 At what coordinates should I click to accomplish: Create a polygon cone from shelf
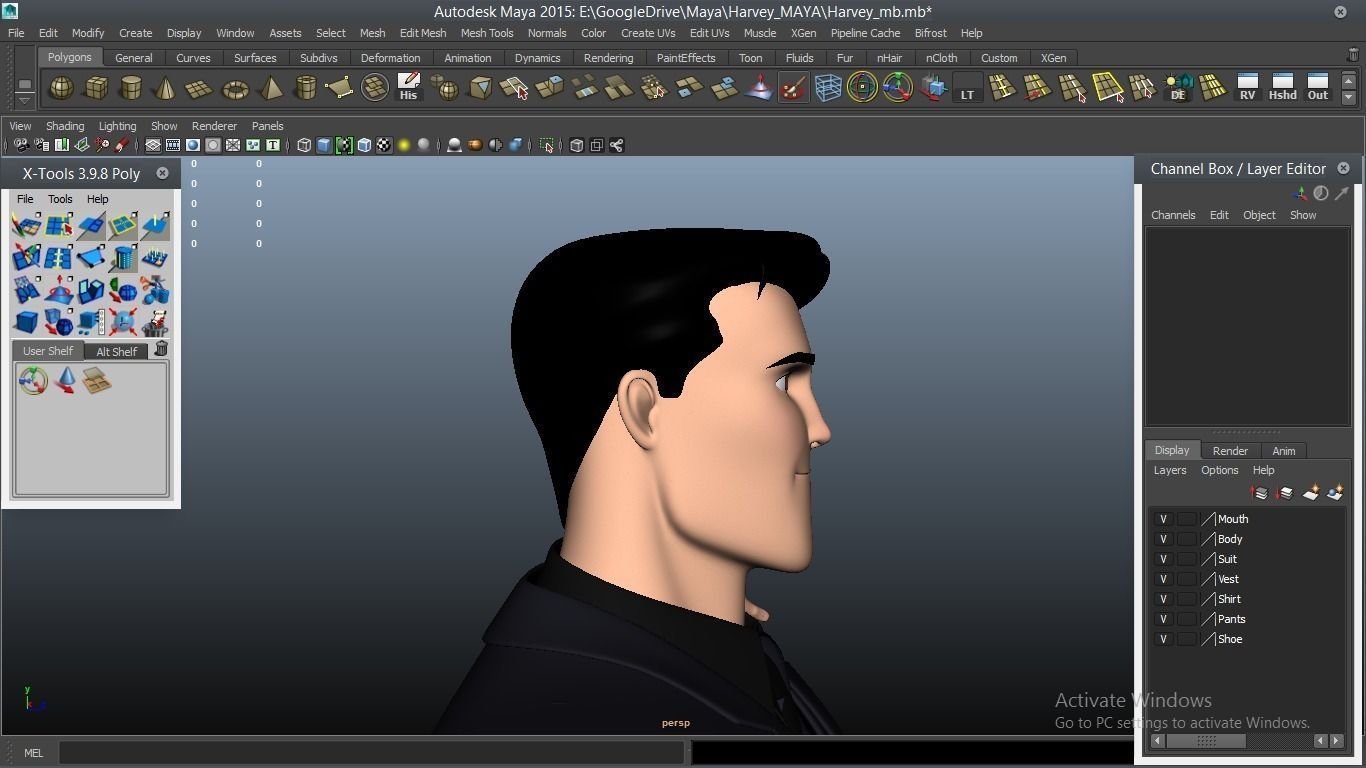coord(165,88)
